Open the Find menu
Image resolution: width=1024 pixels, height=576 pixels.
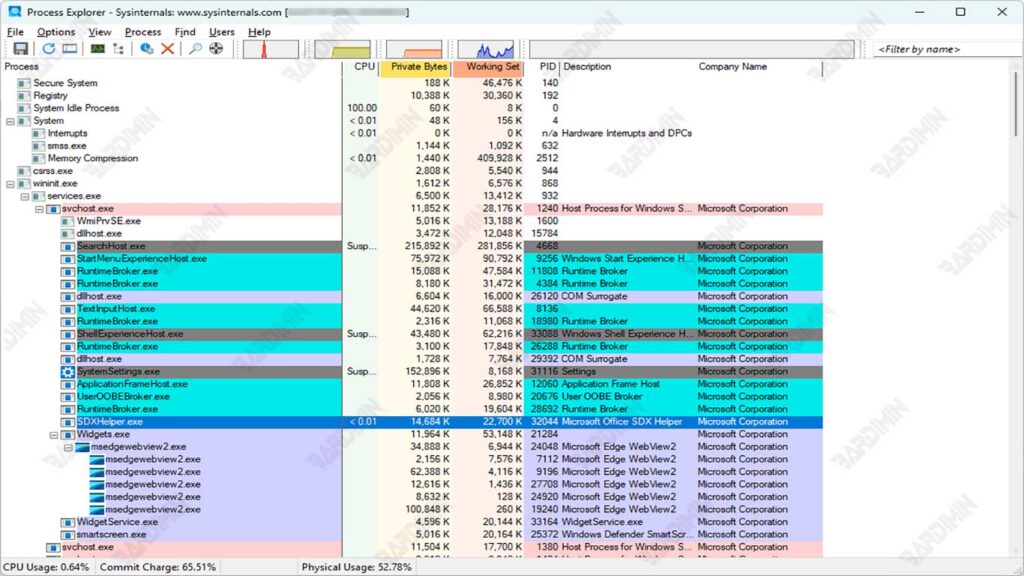coord(185,32)
